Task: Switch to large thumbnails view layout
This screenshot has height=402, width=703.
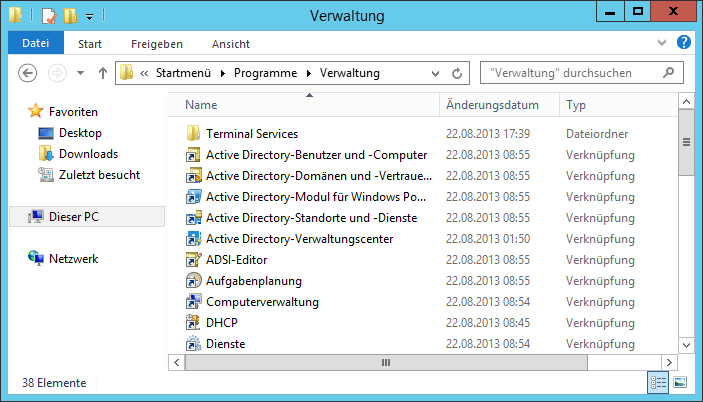Action: pos(680,383)
